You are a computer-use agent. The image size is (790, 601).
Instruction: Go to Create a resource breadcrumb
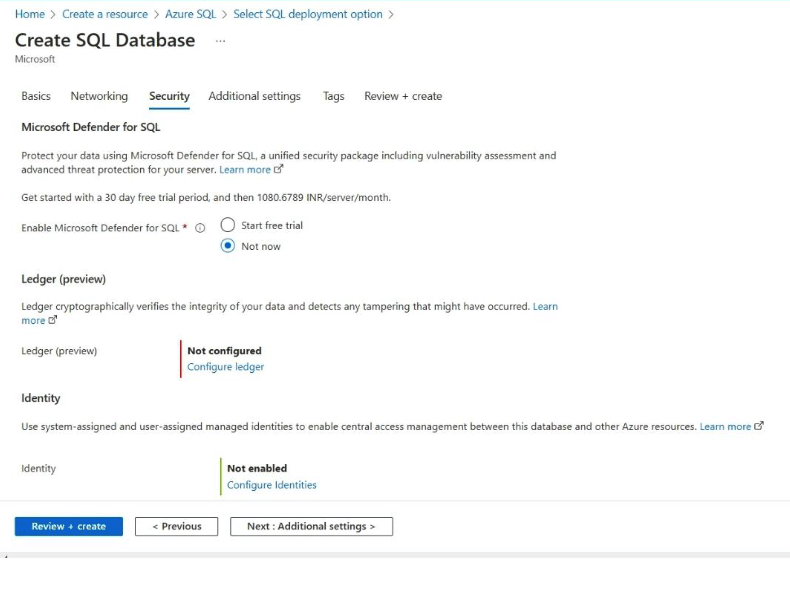tap(105, 14)
